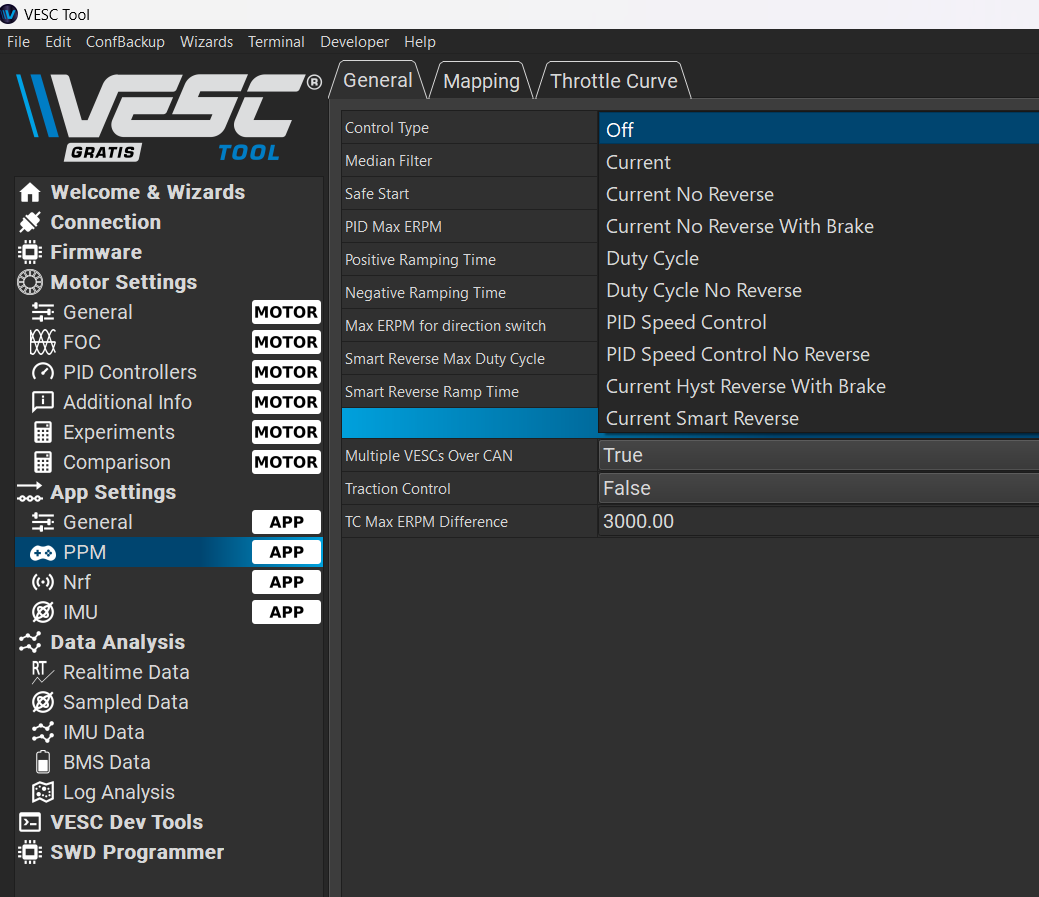Click the Welcome & Wizards home icon
The height and width of the screenshot is (897, 1039).
(x=30, y=192)
